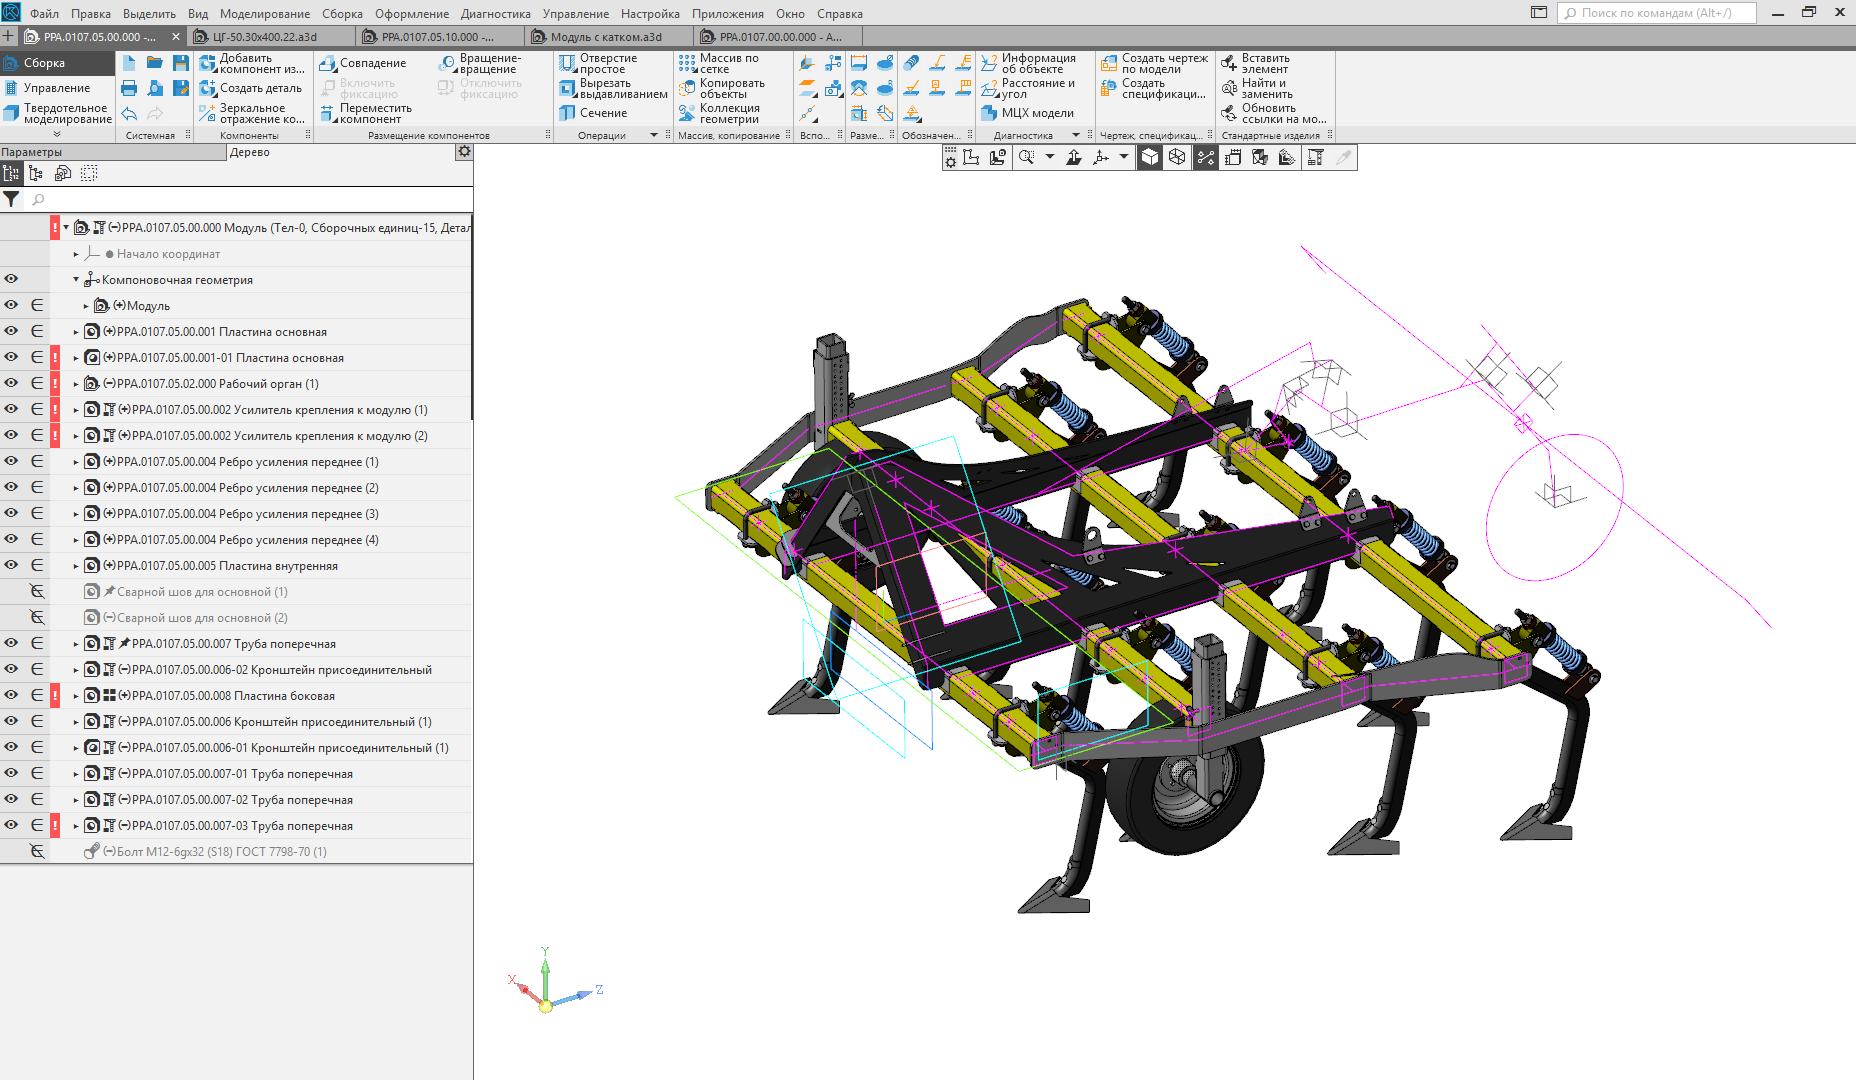Click the Print icon in system toolbar
Screen dimensions: 1856x1080
(x=129, y=88)
